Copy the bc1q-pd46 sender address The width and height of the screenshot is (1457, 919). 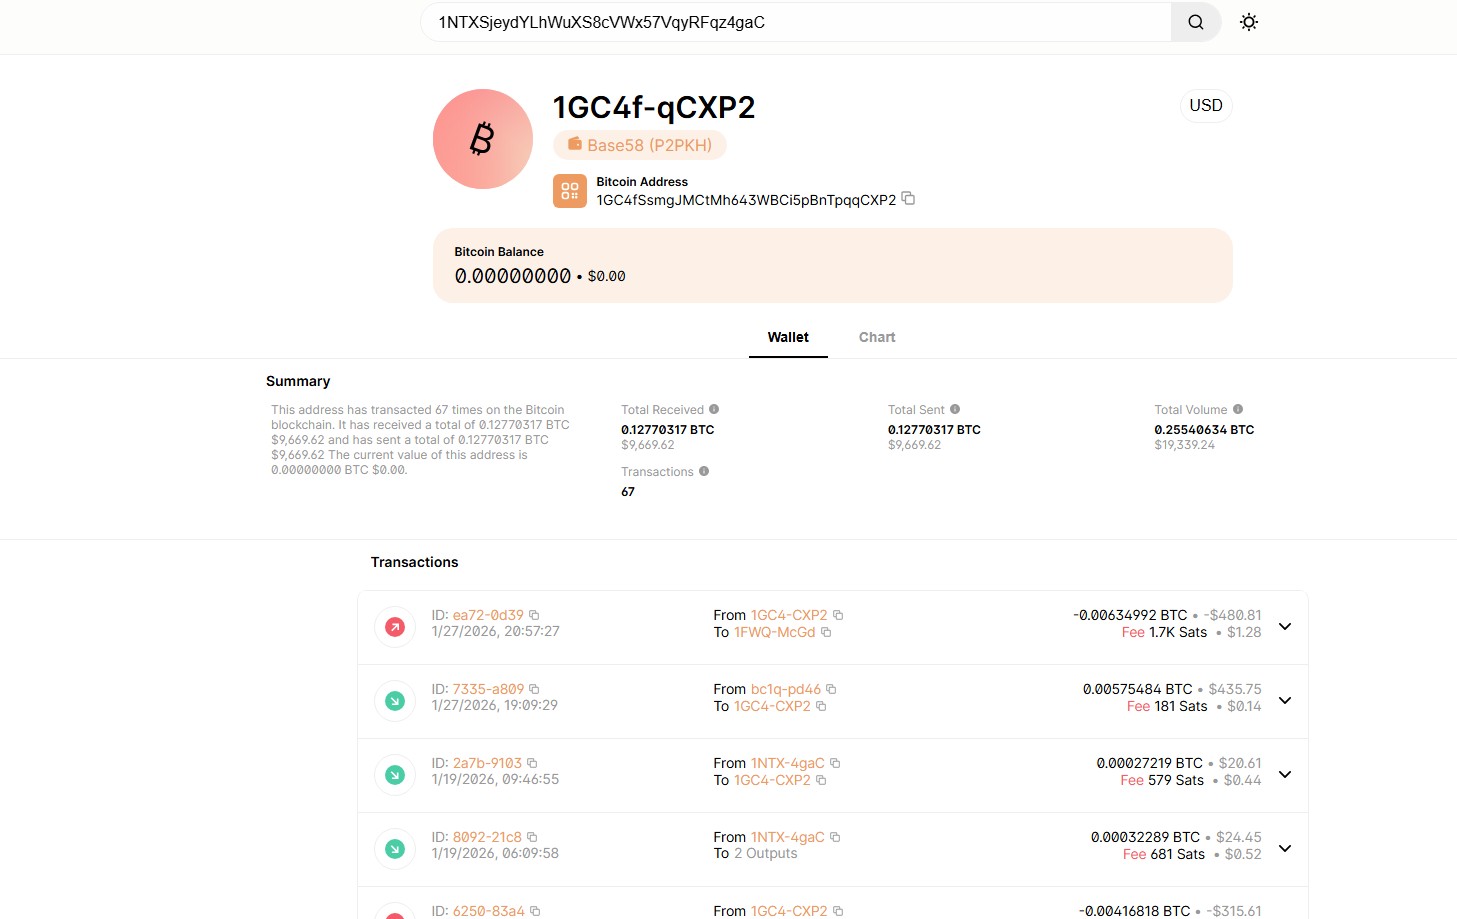[831, 689]
